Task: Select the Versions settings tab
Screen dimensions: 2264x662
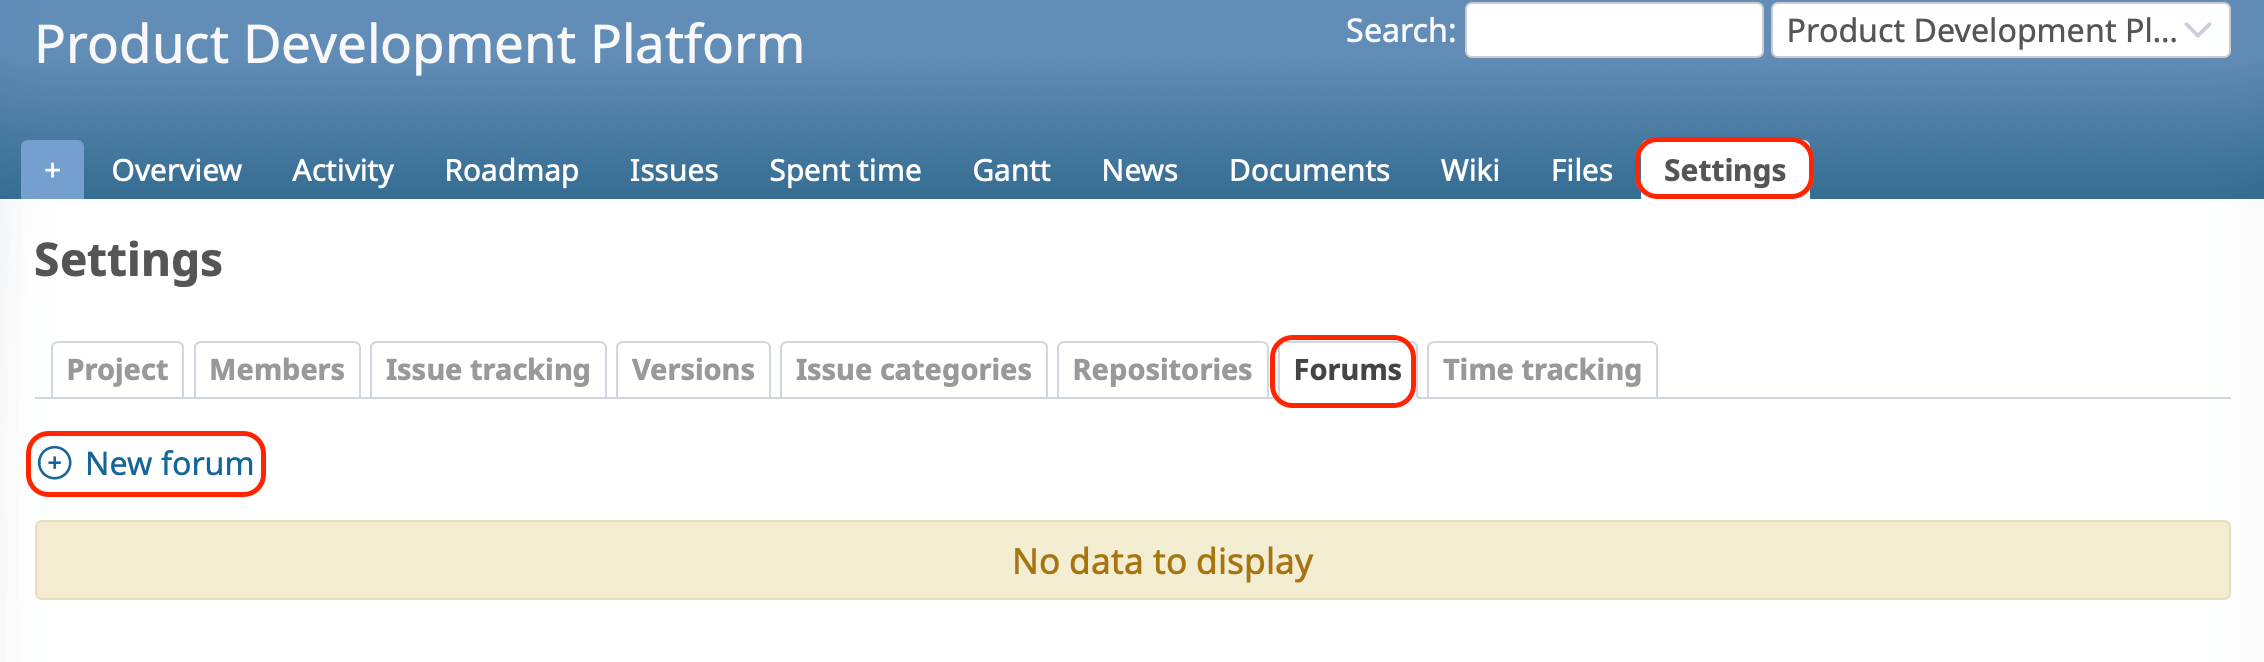Action: (692, 369)
